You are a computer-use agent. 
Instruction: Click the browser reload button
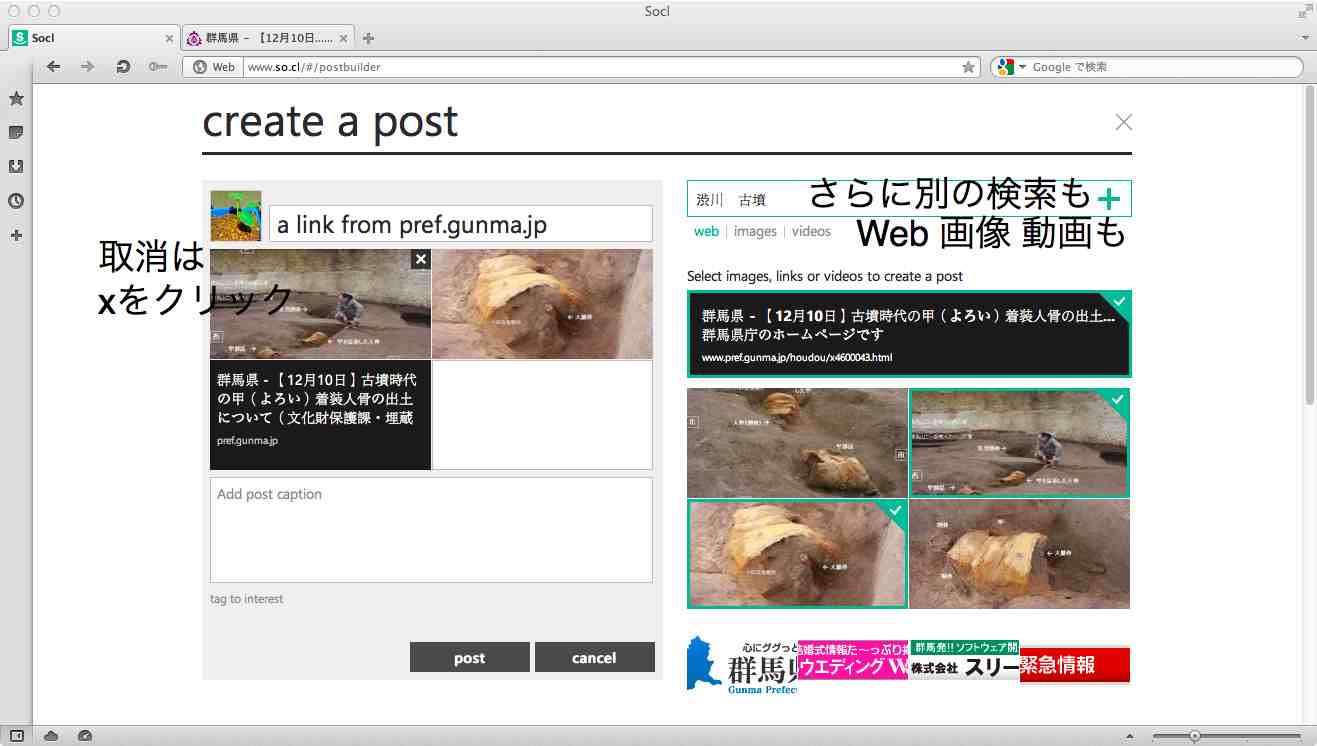coord(123,67)
